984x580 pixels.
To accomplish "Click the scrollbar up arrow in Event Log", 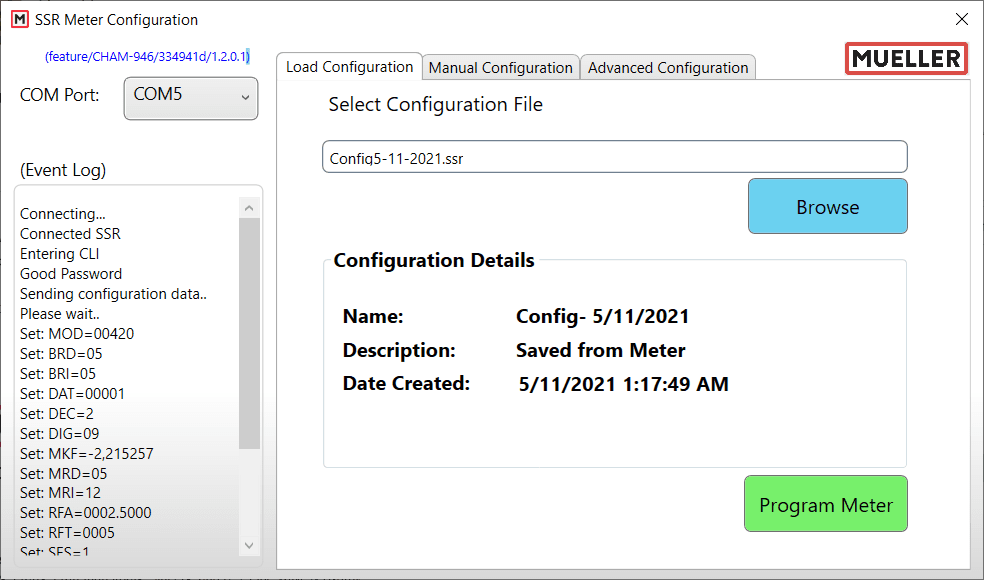I will [x=249, y=205].
